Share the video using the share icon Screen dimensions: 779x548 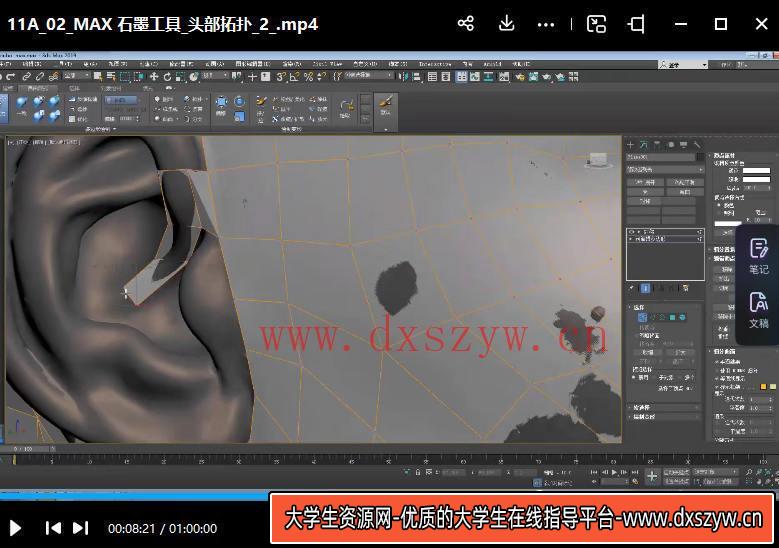(x=466, y=23)
